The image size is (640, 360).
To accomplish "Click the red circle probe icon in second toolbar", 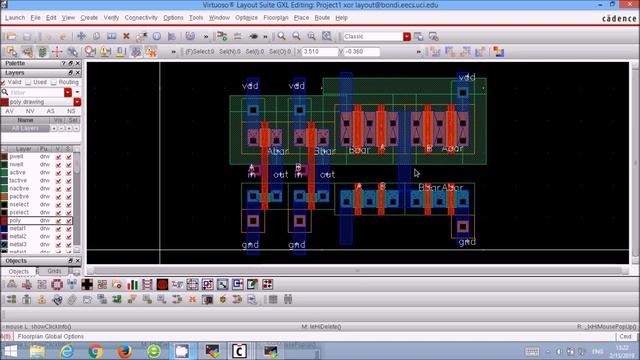I will click(x=90, y=52).
